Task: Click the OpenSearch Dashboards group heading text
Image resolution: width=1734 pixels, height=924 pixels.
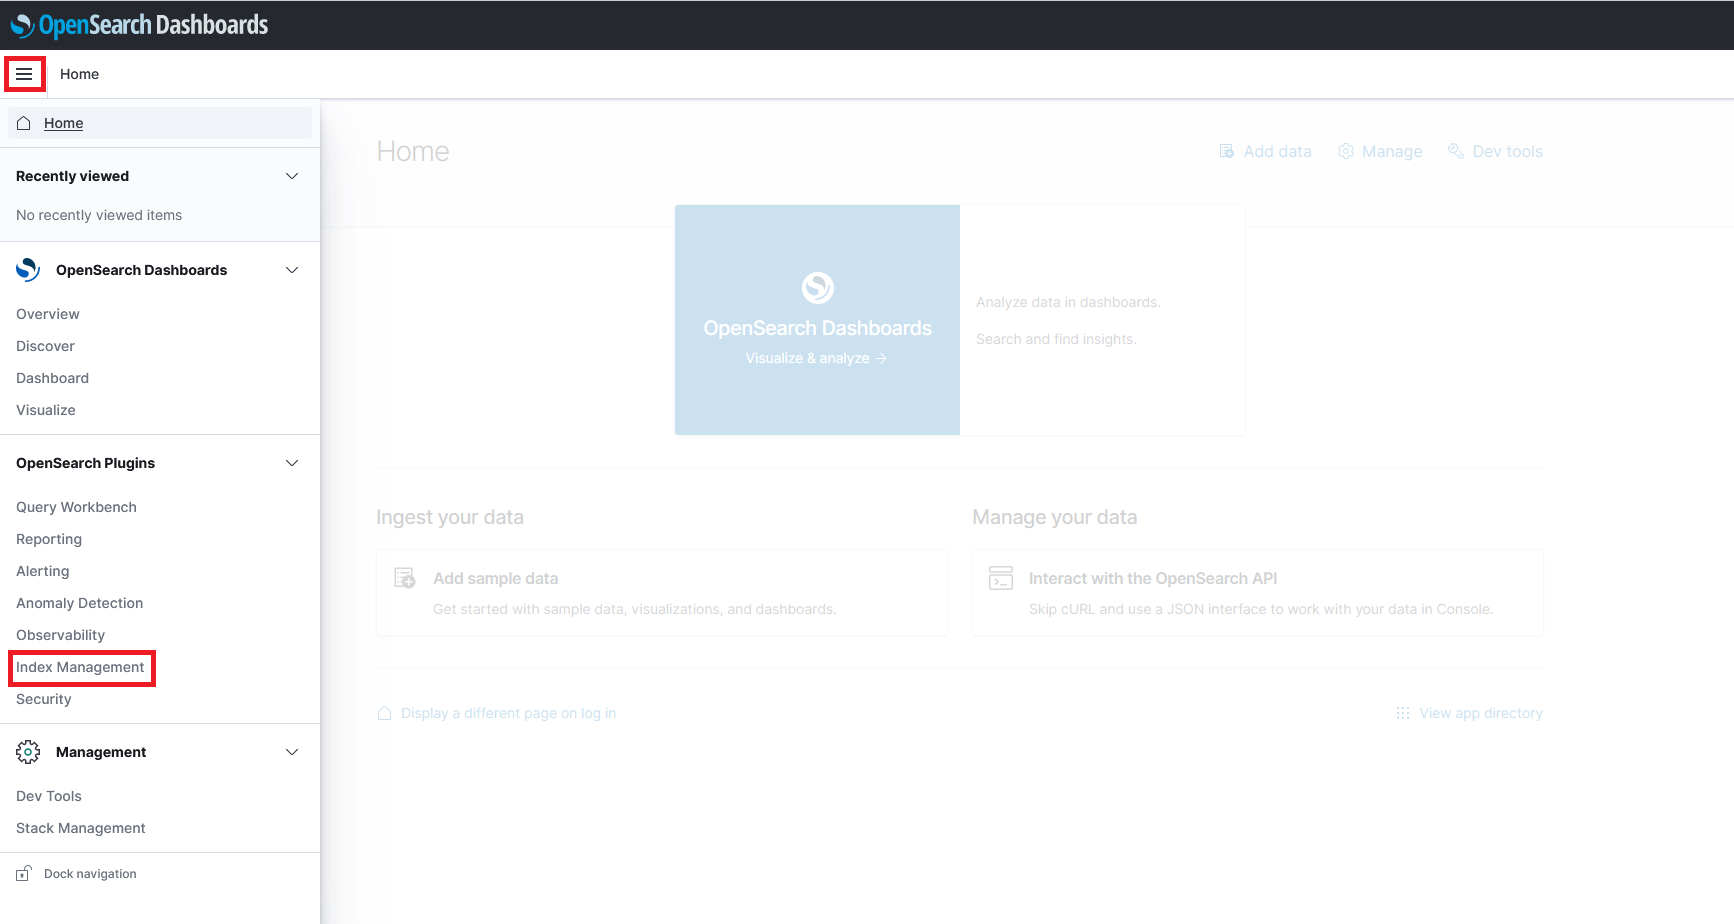Action: pos(141,270)
